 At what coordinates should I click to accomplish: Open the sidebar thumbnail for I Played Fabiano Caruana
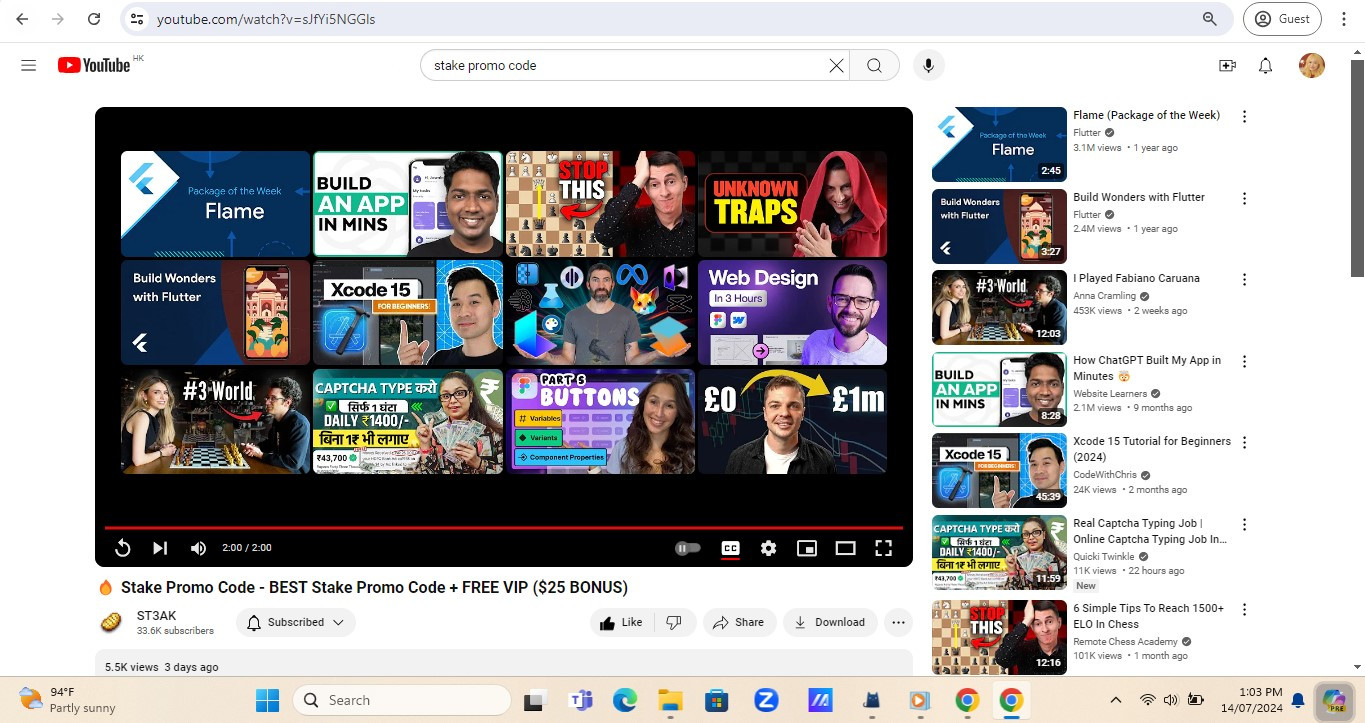999,308
